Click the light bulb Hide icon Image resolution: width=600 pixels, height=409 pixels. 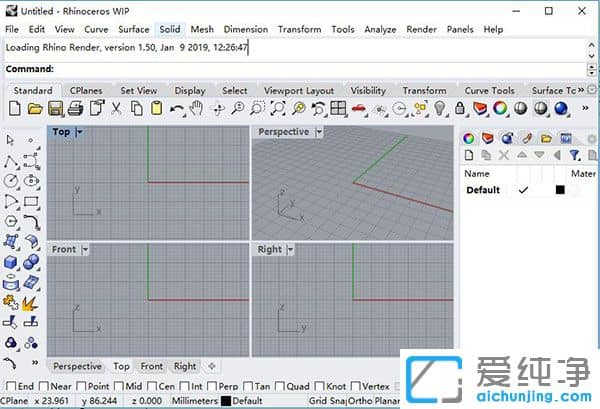[x=440, y=109]
